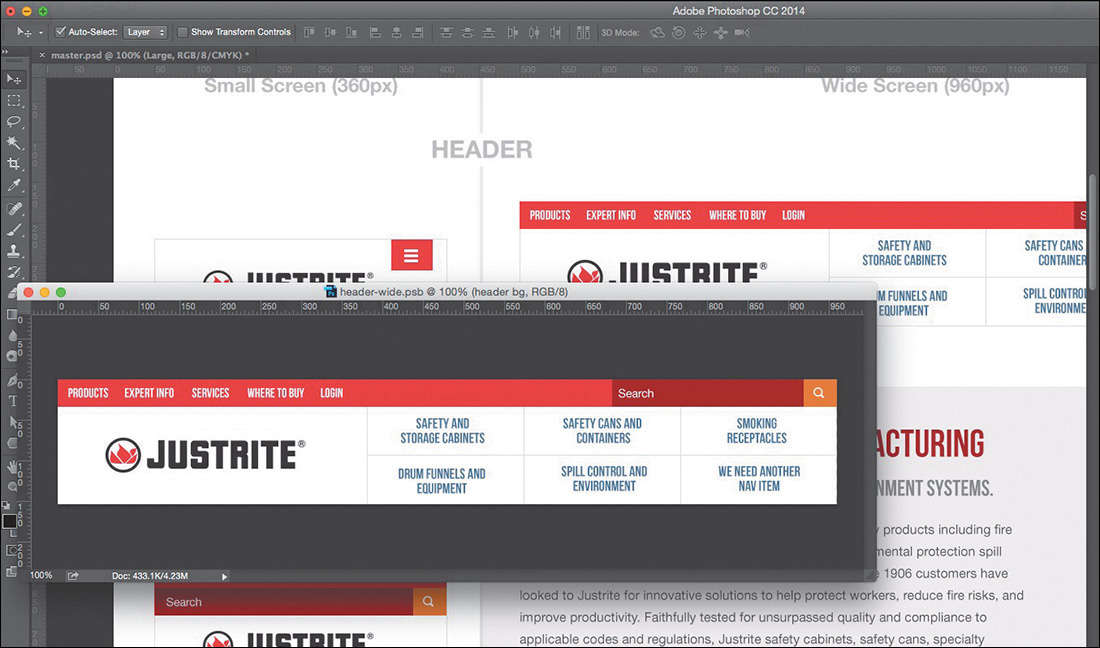Select the Clone Stamp tool
This screenshot has height=648, width=1100.
[14, 250]
